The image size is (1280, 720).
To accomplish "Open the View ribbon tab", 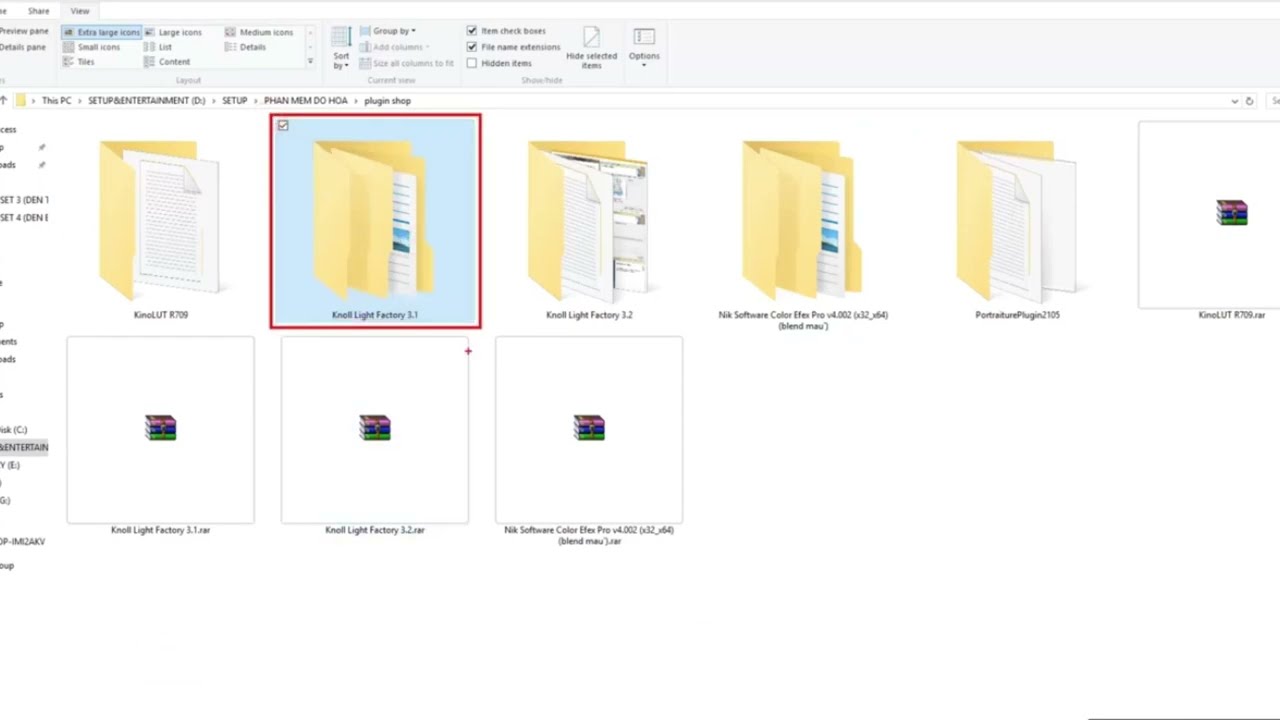I will pyautogui.click(x=79, y=11).
